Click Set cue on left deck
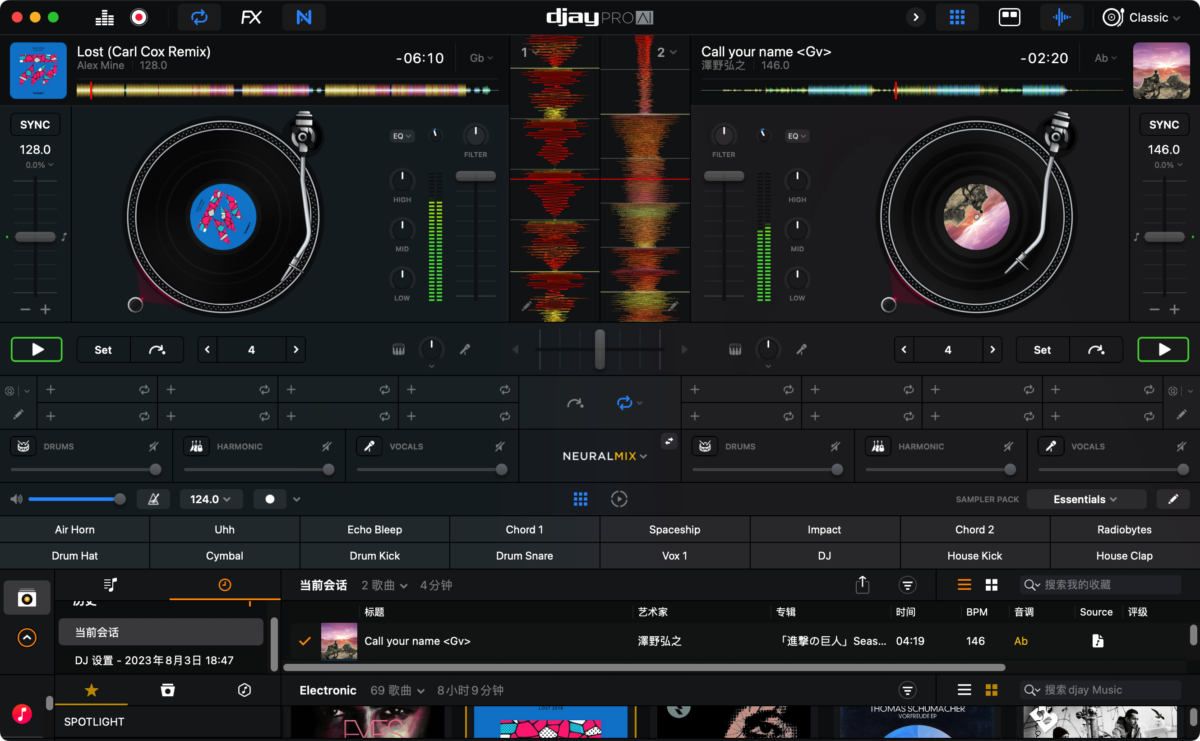This screenshot has width=1200, height=741. click(x=103, y=350)
